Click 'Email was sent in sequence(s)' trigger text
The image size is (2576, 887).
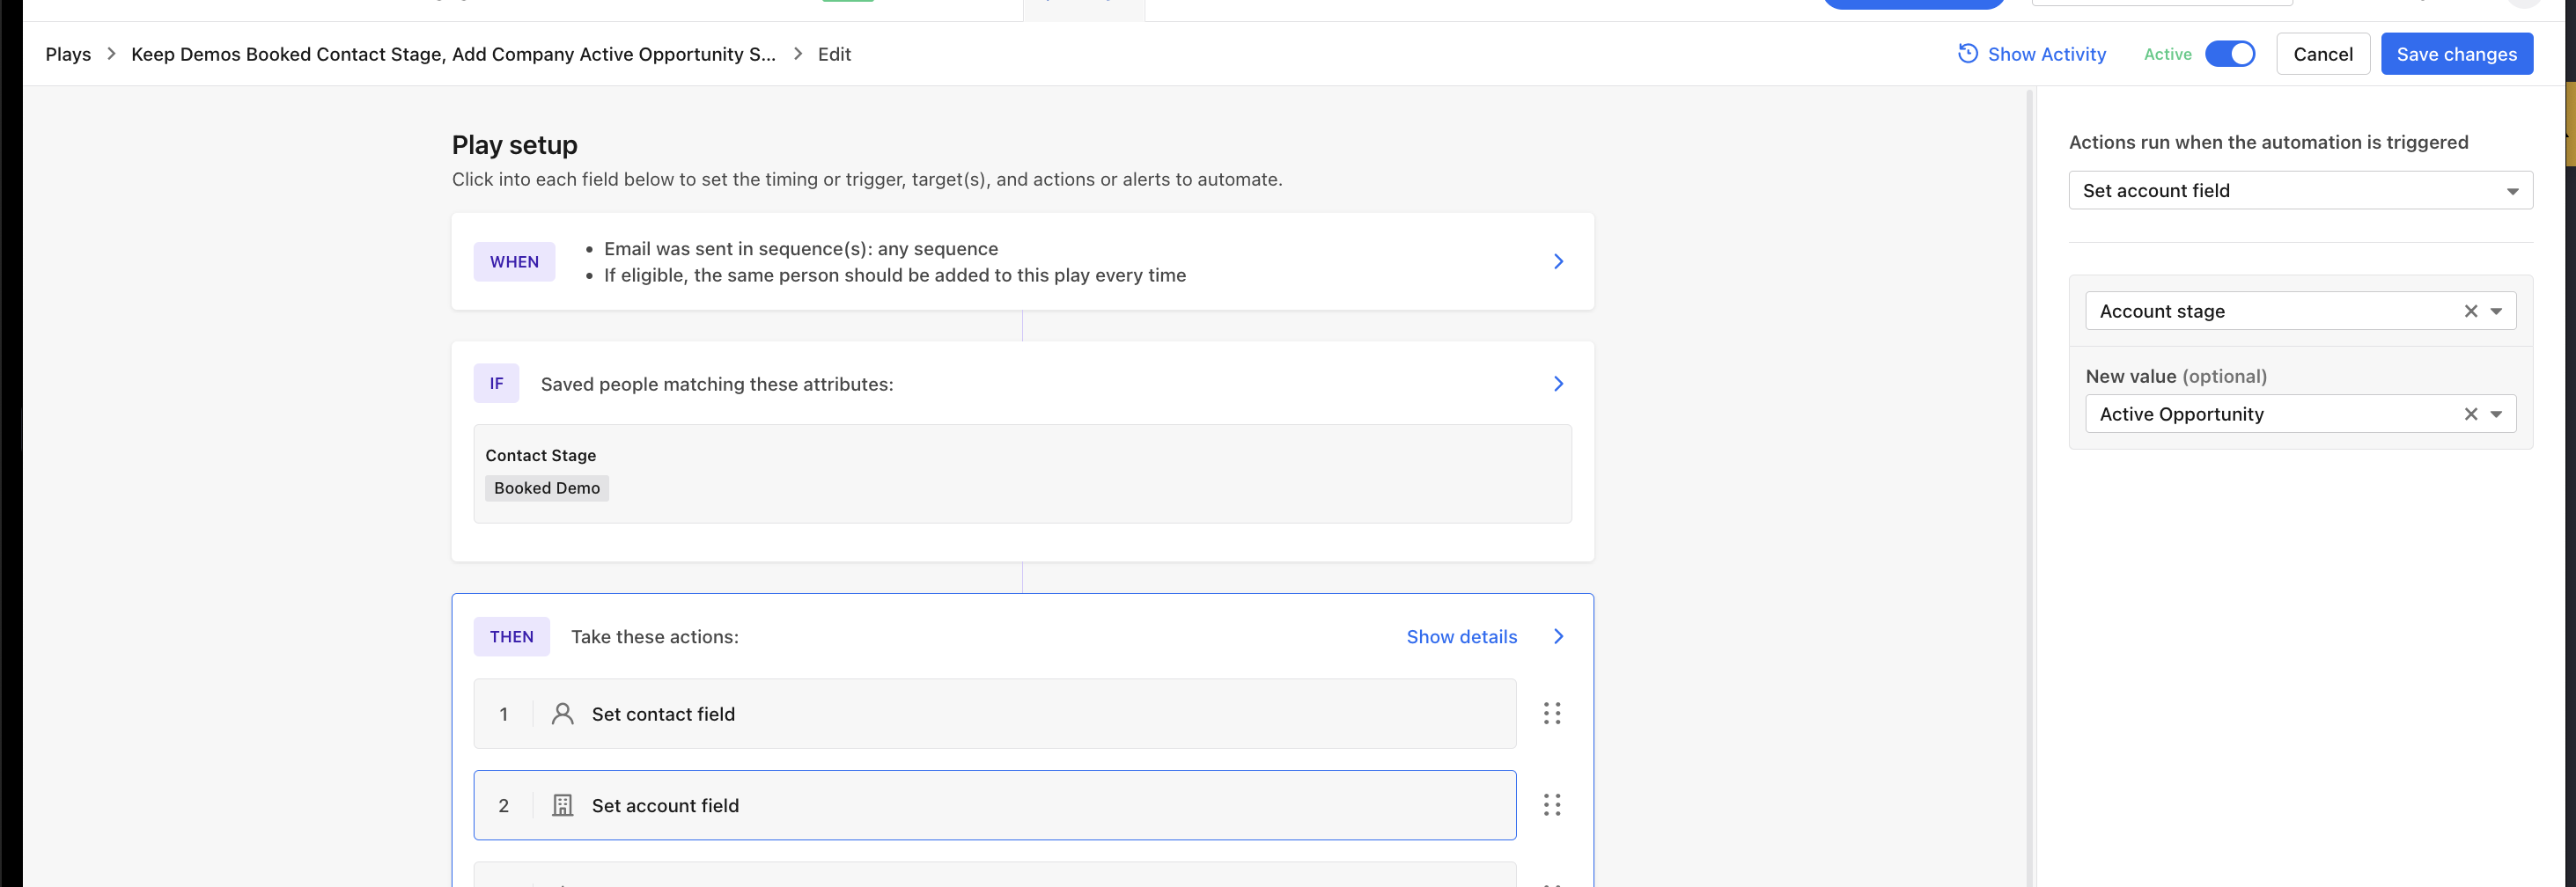[801, 249]
